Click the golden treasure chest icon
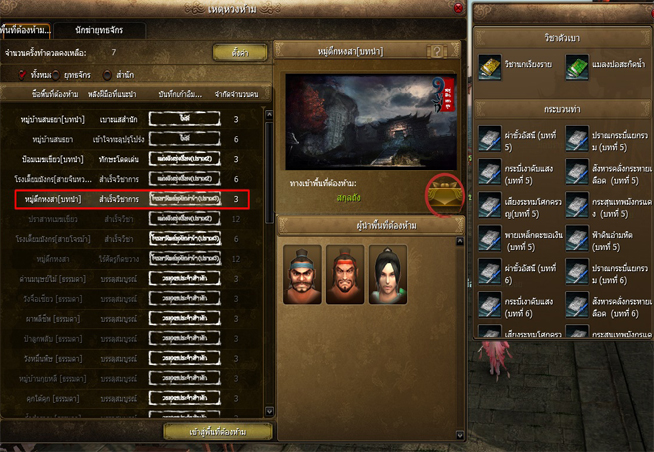Viewport: 654px width, 452px height. click(445, 195)
